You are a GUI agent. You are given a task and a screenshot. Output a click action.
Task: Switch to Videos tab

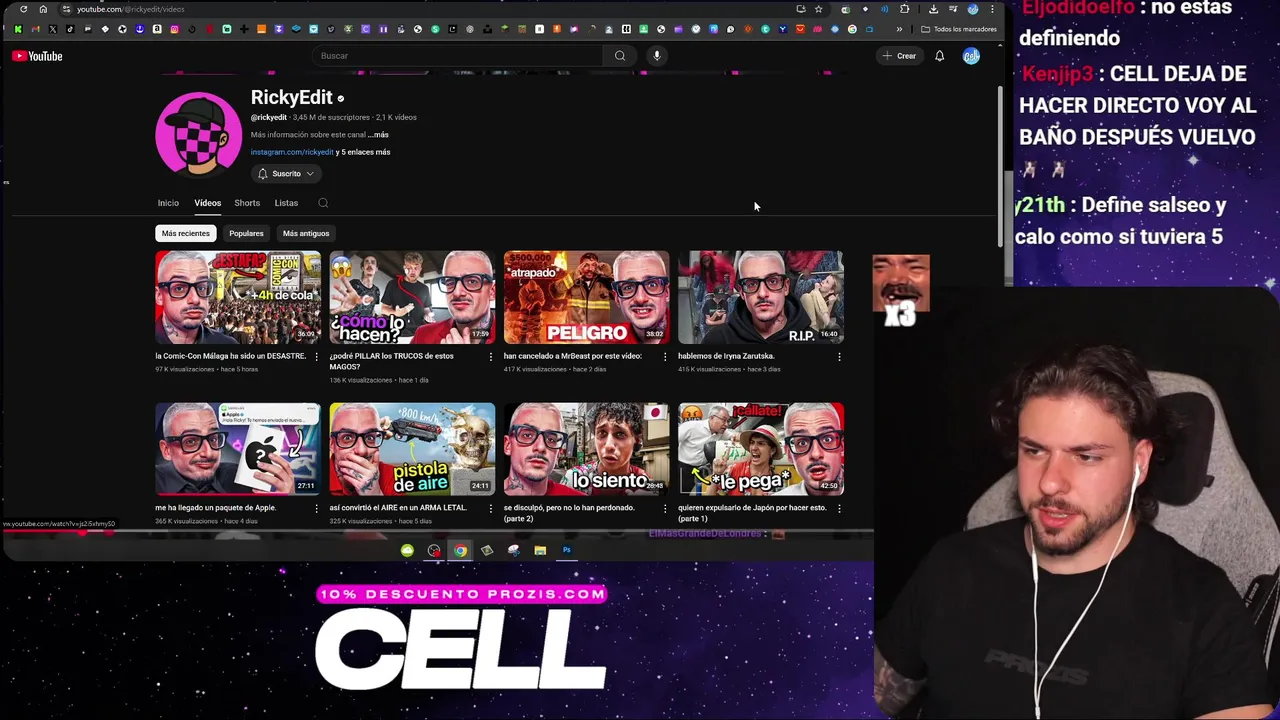pyautogui.click(x=207, y=203)
